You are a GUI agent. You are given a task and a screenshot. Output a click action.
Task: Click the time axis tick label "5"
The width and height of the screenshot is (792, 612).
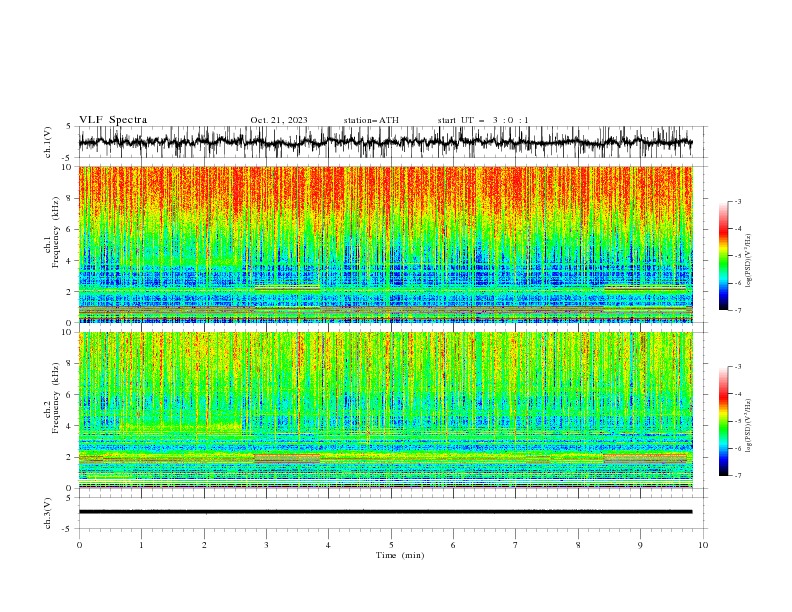point(391,545)
